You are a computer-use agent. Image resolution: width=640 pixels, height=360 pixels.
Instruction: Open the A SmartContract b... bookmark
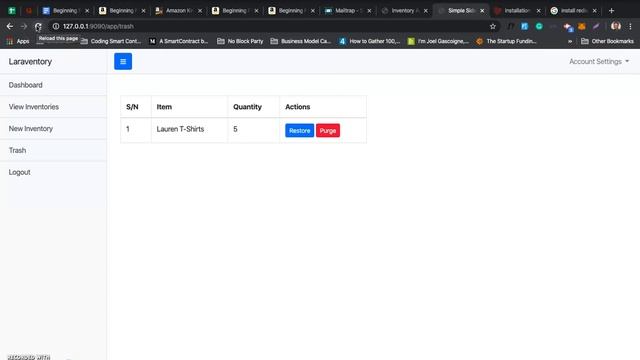point(178,41)
